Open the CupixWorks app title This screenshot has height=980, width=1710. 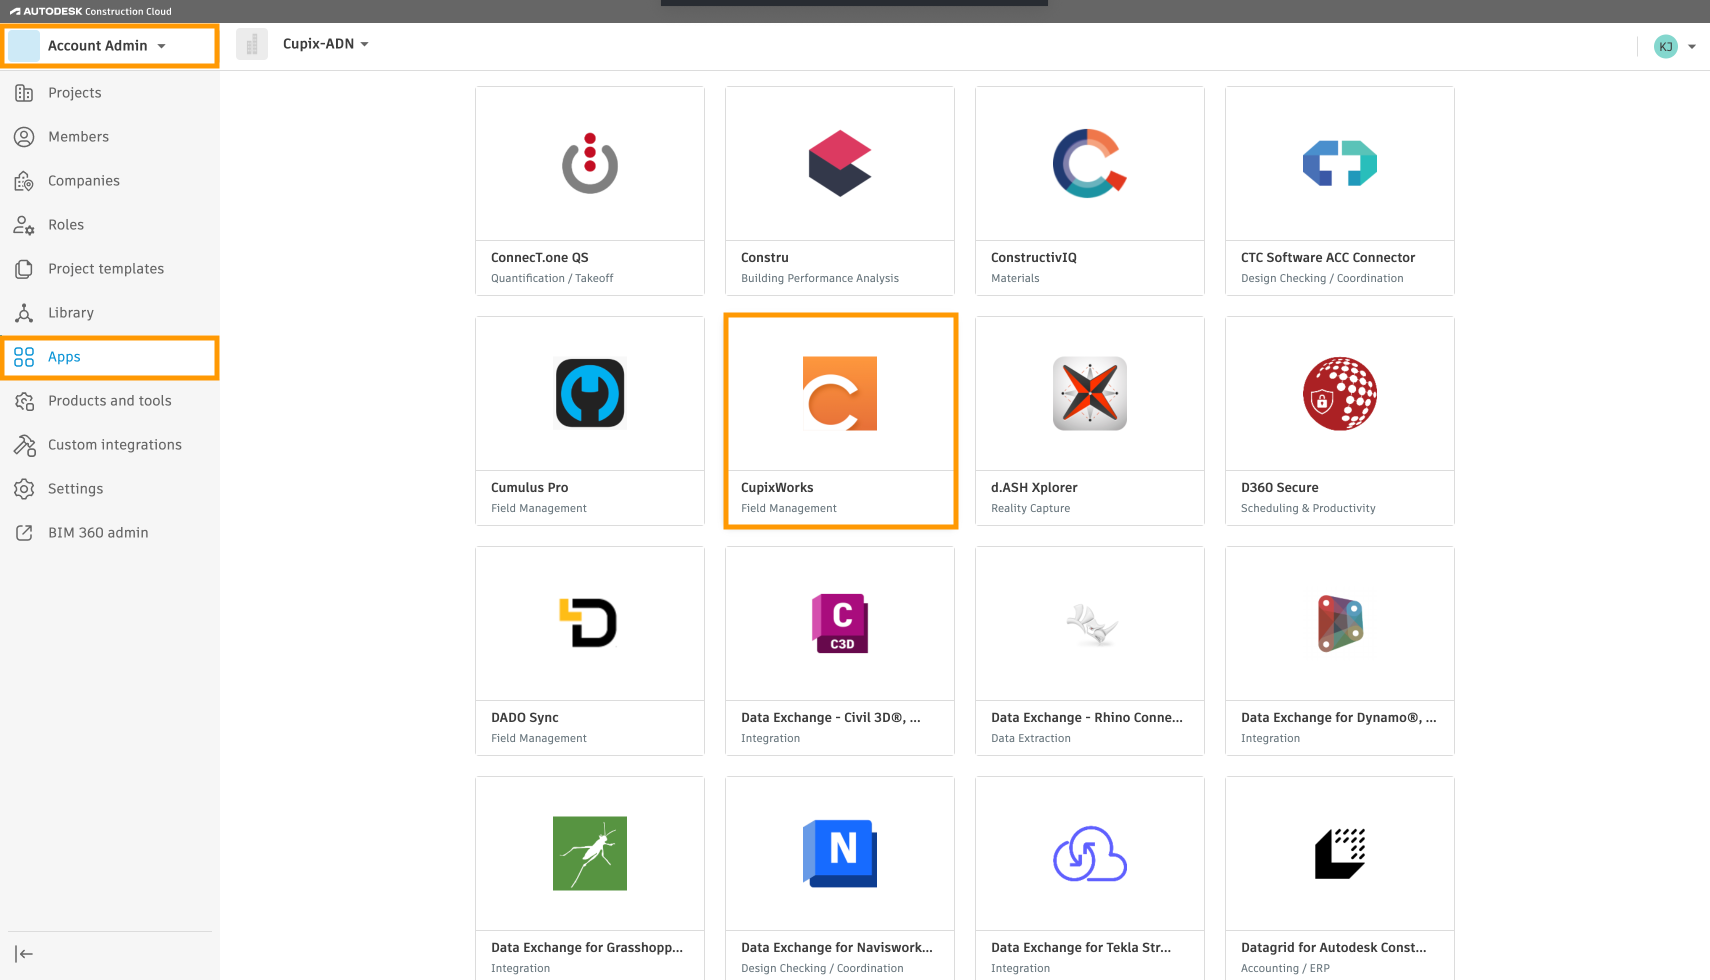click(x=777, y=488)
